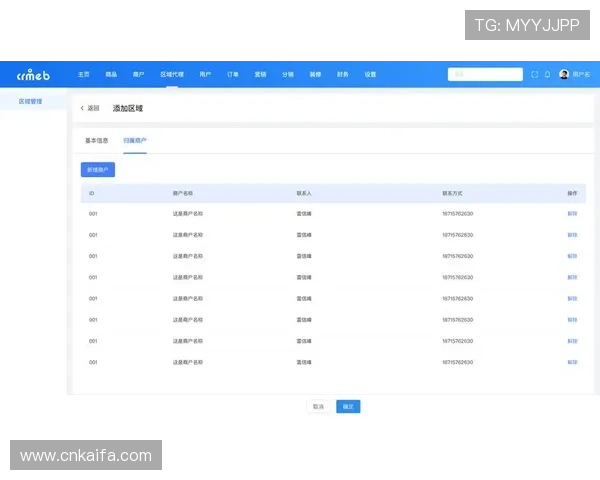
Task: Open the 营销 menu
Action: 260,74
